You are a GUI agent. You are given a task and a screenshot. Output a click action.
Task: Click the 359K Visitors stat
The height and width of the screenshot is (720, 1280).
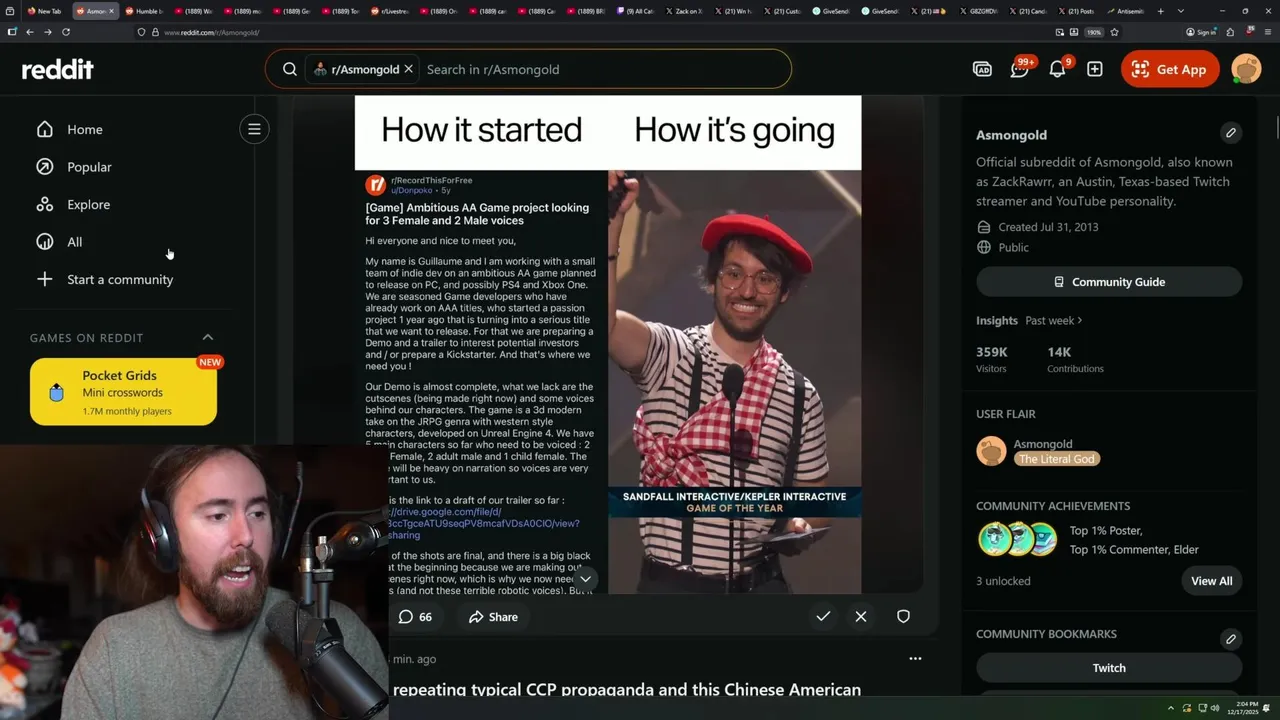point(992,359)
